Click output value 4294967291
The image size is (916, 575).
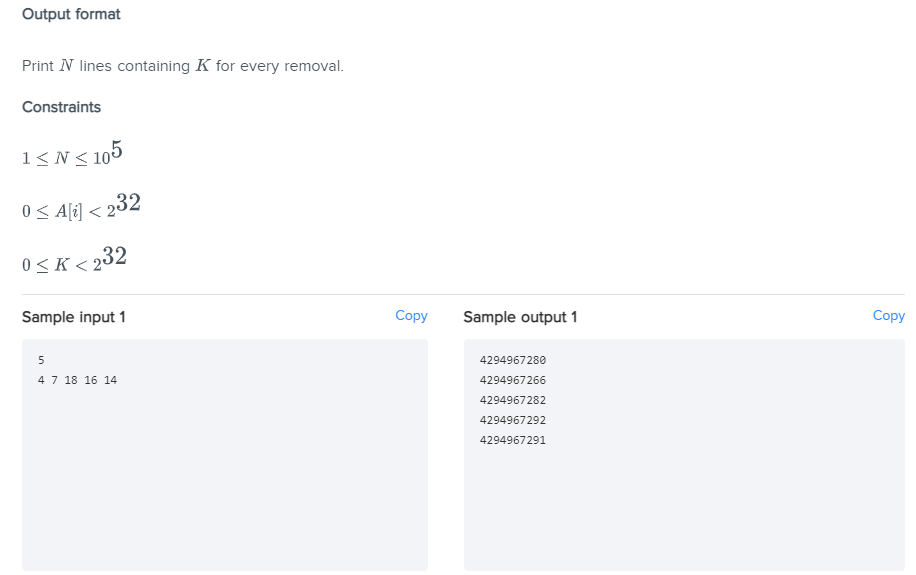point(512,439)
